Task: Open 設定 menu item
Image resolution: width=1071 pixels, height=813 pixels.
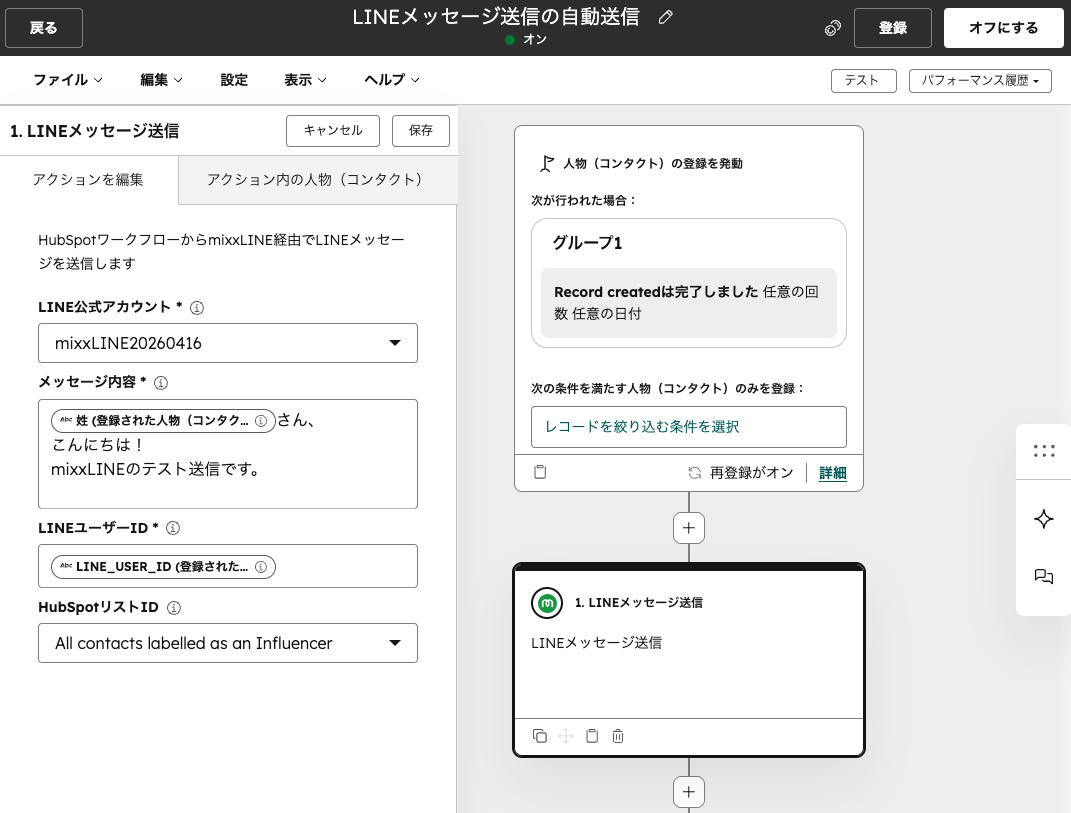Action: coord(234,80)
